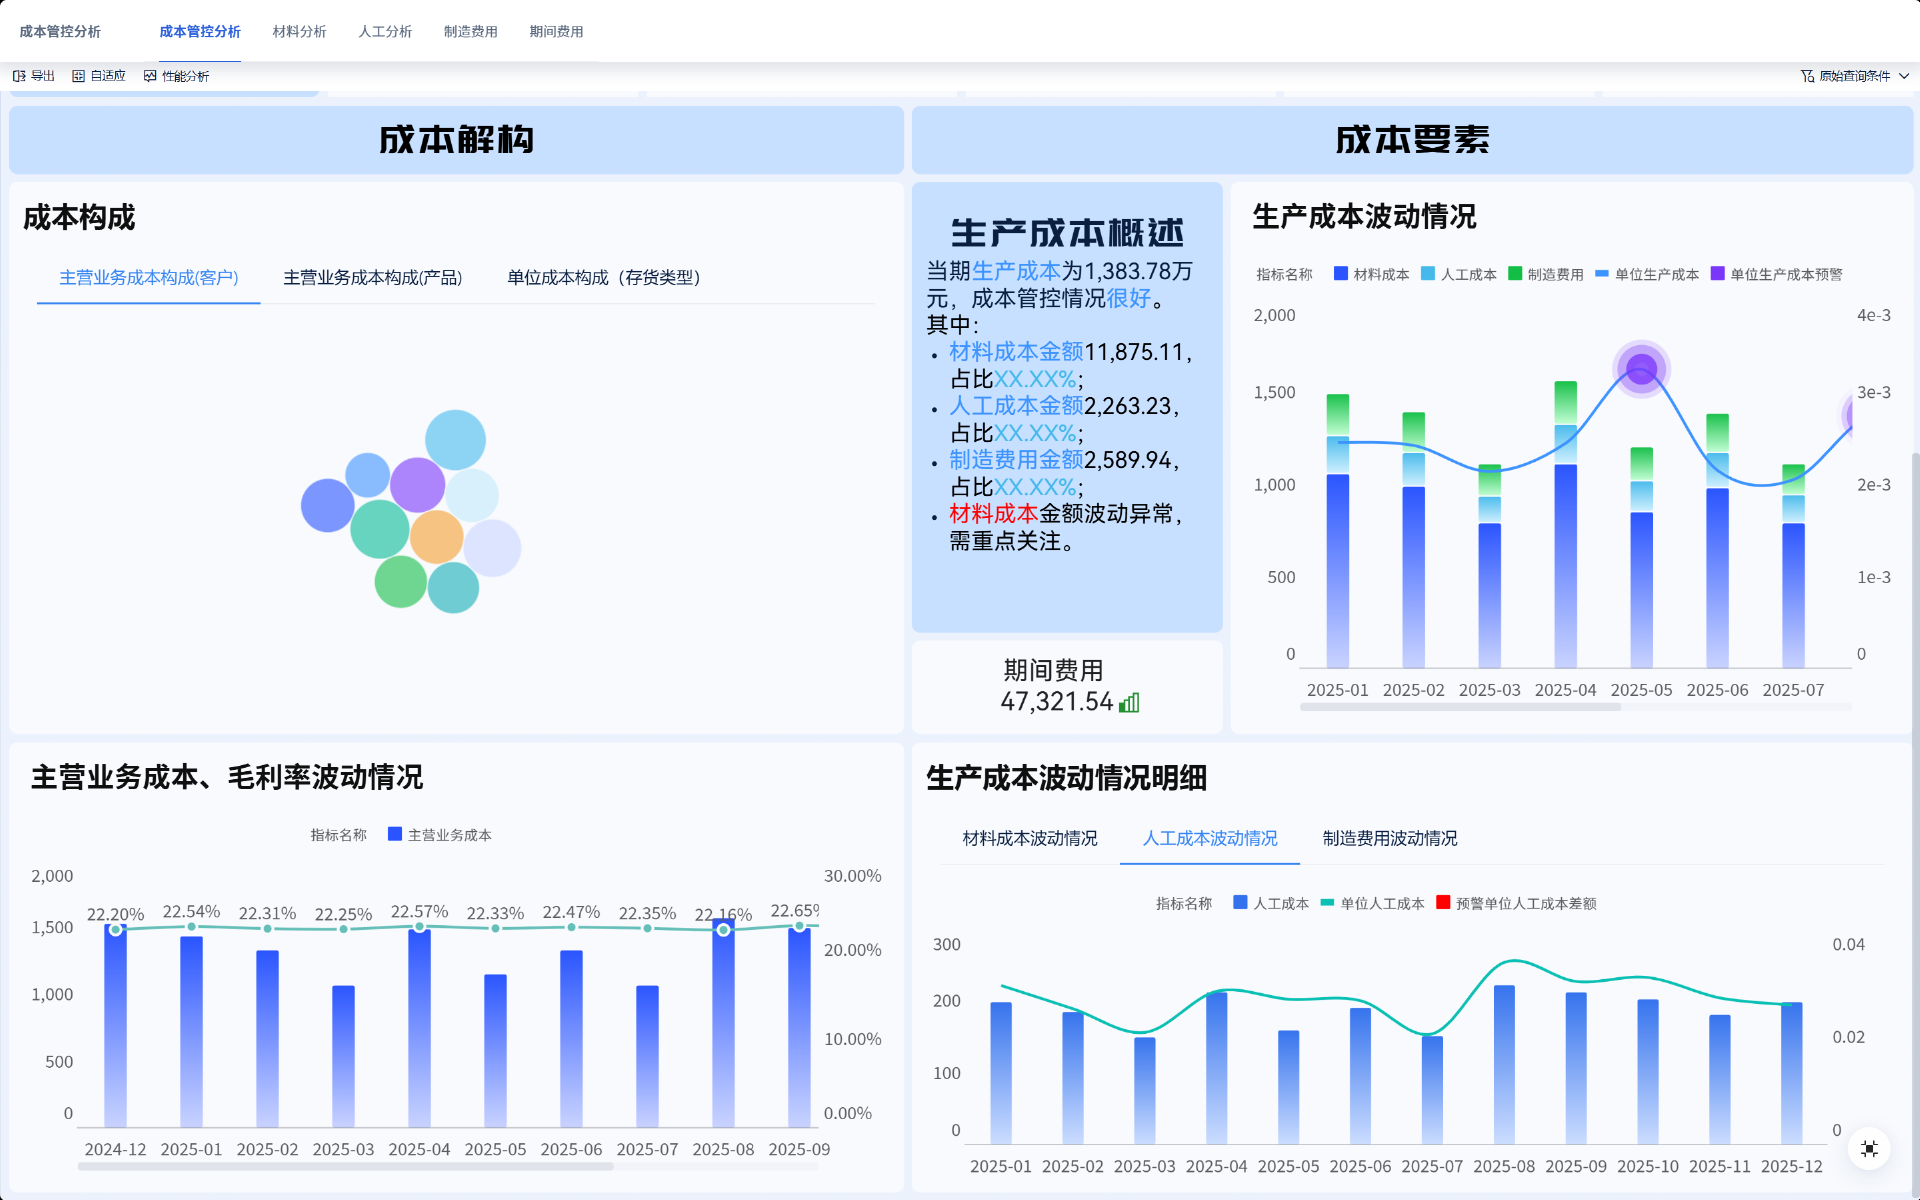Click the 生产成本 link in the overview text

click(1015, 271)
